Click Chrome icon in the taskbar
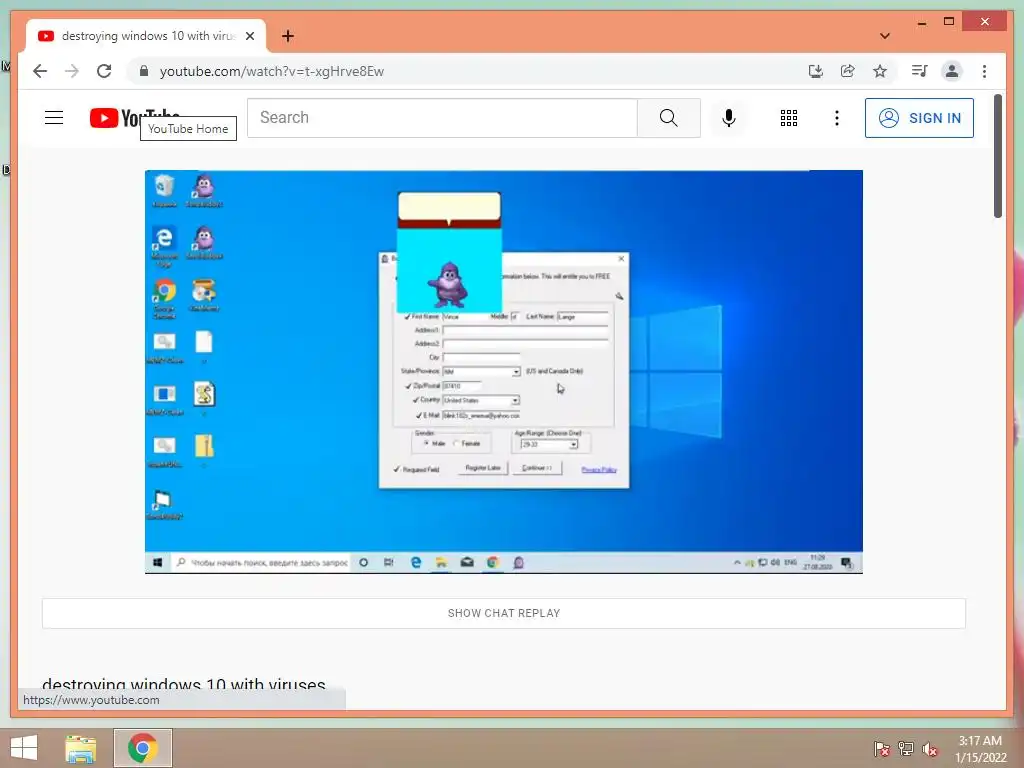Viewport: 1024px width, 768px height. tap(142, 748)
